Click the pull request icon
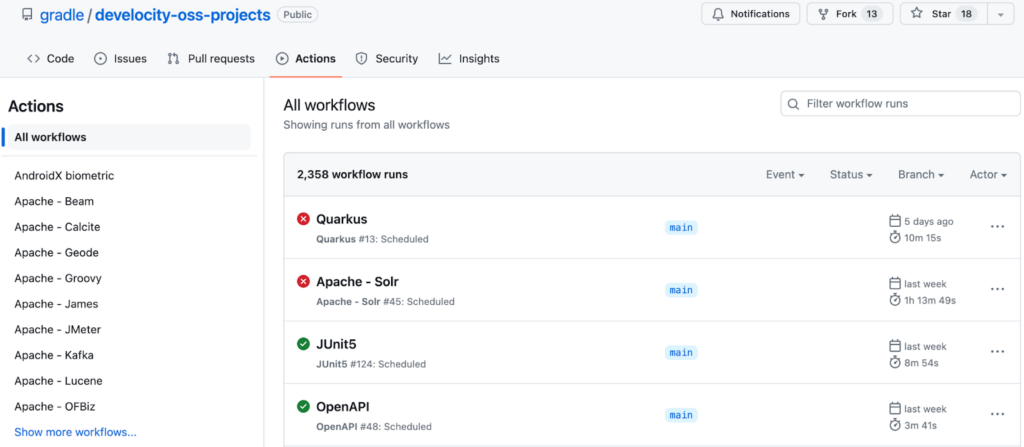Screen dimensions: 1024x447 [173, 59]
